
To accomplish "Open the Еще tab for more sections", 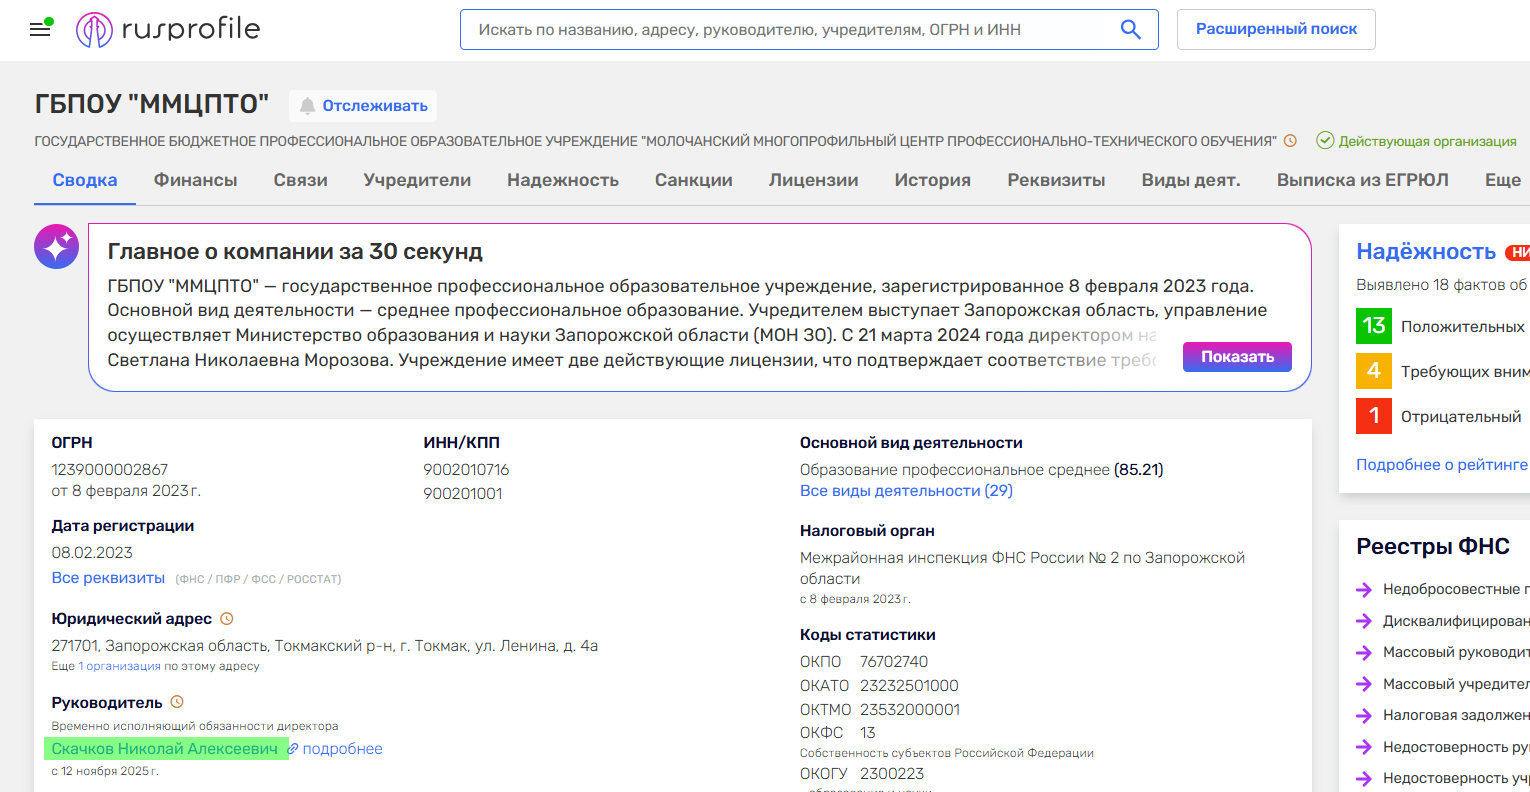I will coord(1502,180).
